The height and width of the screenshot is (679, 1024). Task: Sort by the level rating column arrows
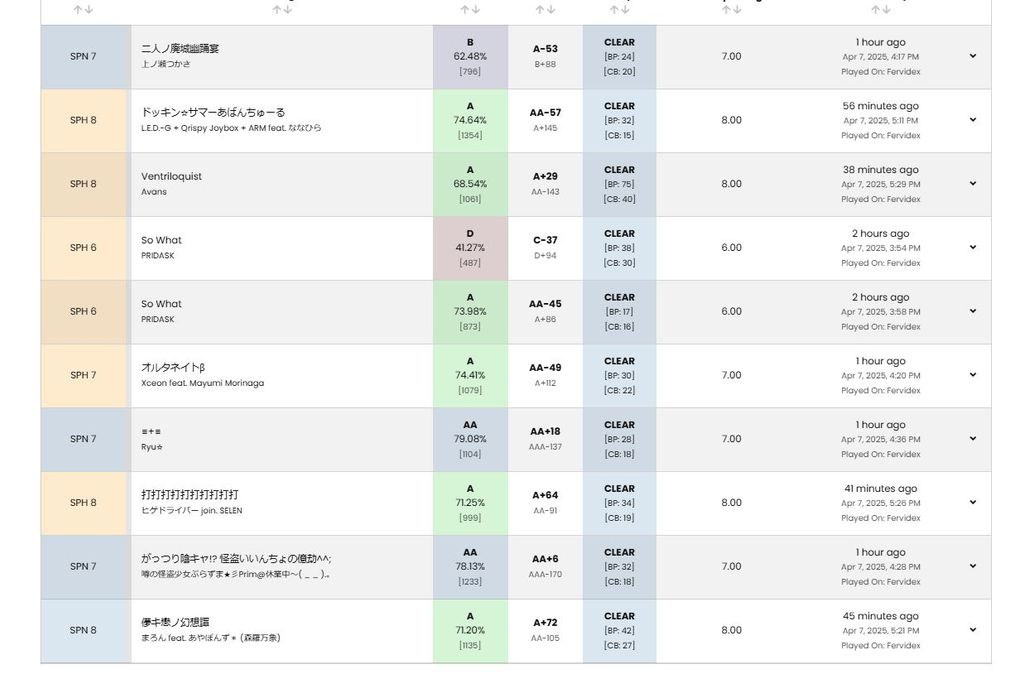[732, 9]
